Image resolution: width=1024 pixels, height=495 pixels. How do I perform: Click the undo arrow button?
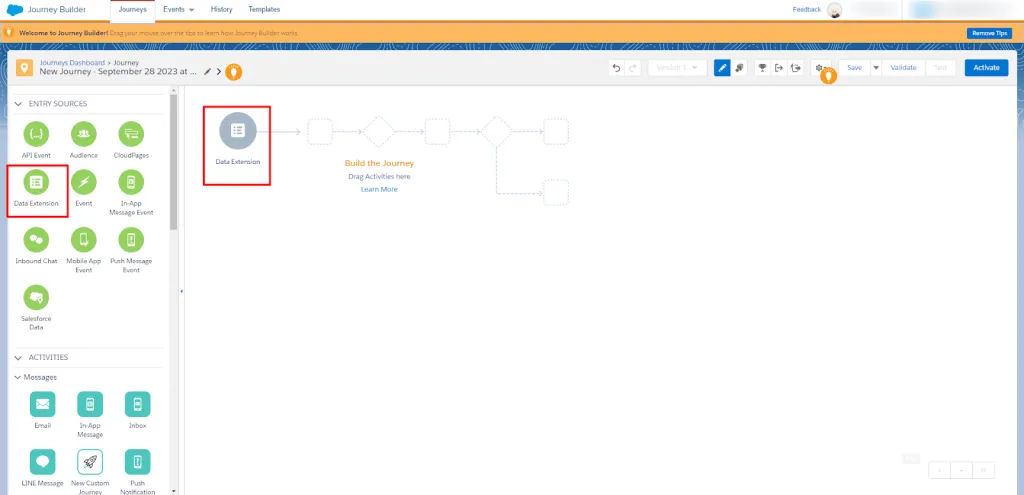616,68
